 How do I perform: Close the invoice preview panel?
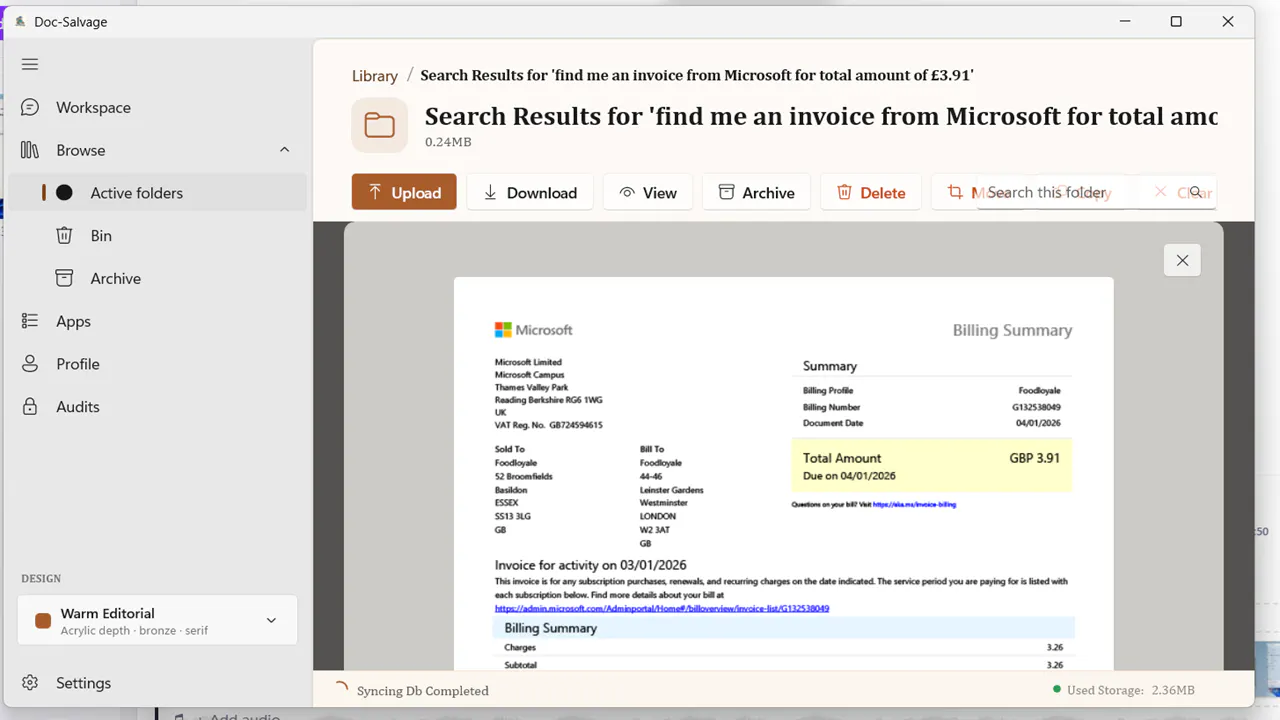point(1182,260)
